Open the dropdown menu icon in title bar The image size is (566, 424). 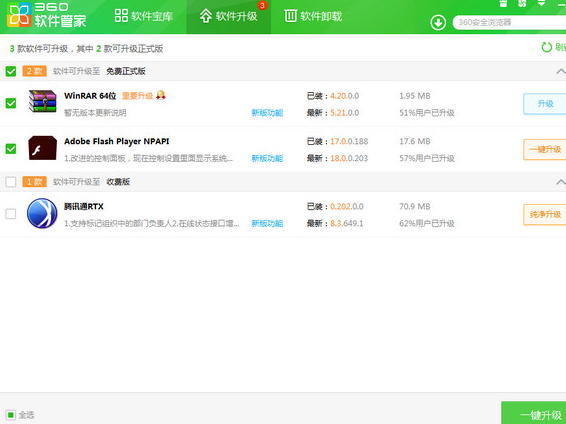tap(541, 4)
